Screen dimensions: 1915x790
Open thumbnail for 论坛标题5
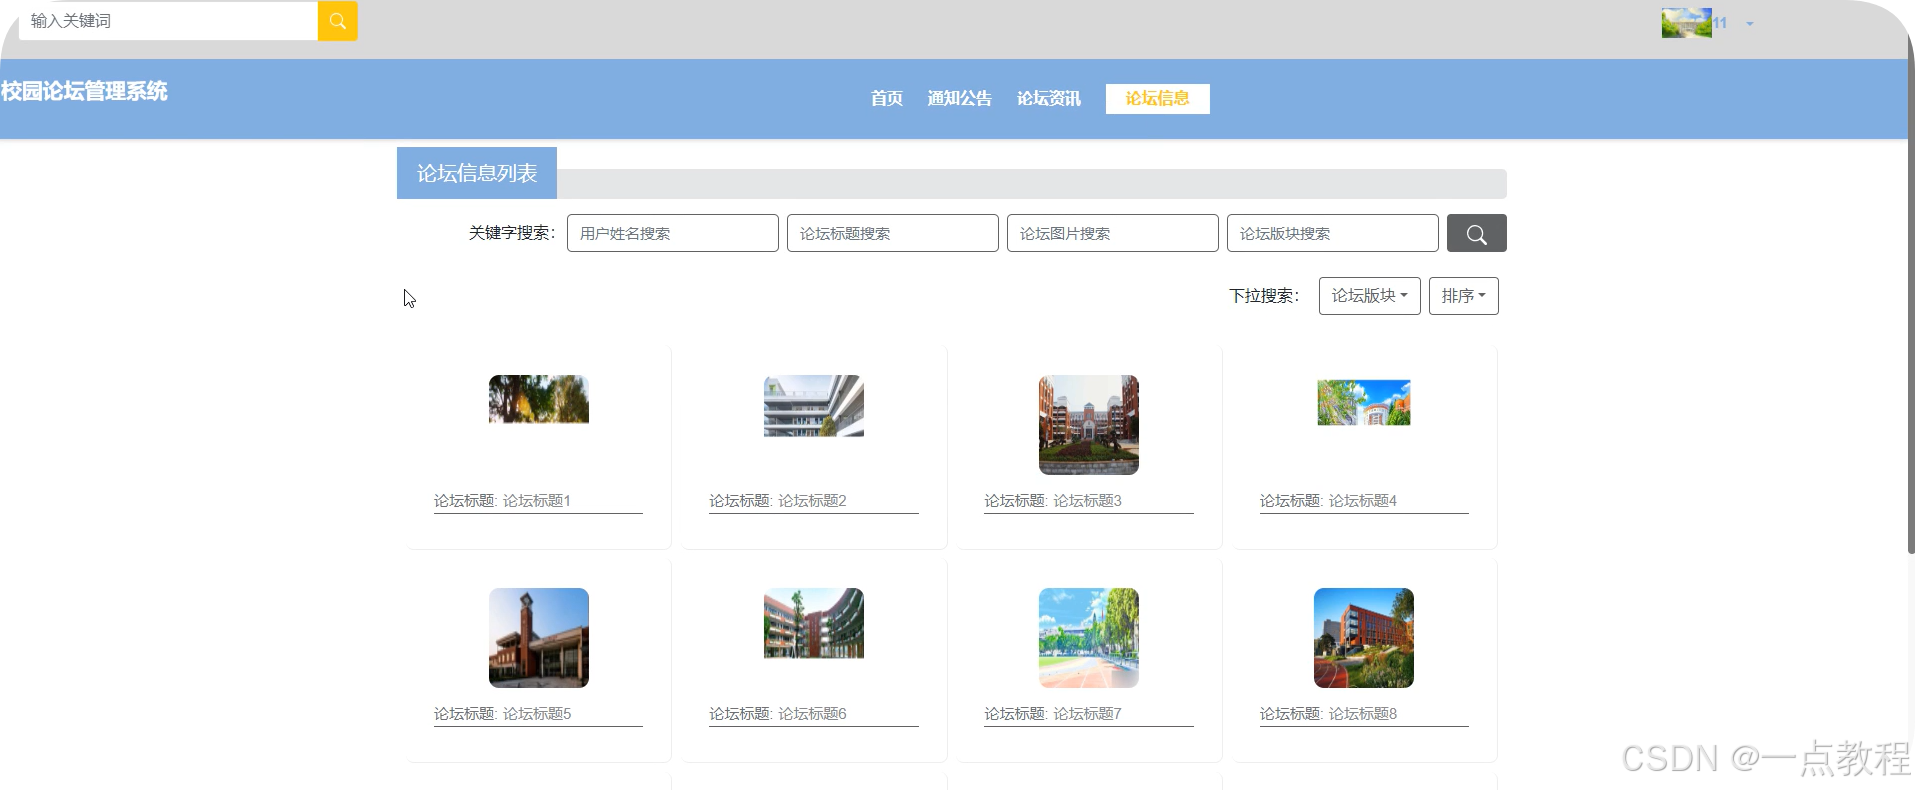(539, 638)
